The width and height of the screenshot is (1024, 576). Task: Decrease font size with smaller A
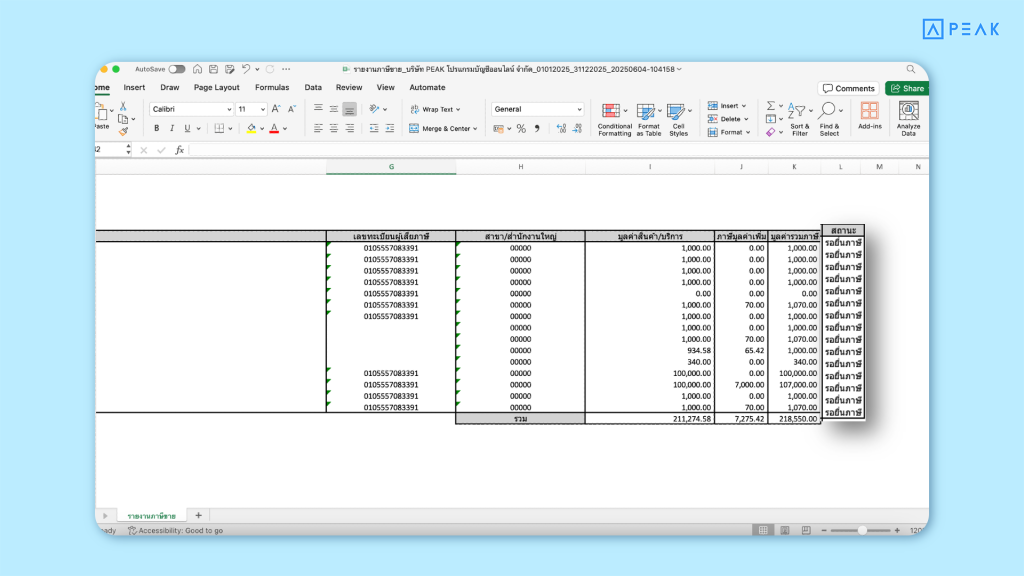pos(291,109)
